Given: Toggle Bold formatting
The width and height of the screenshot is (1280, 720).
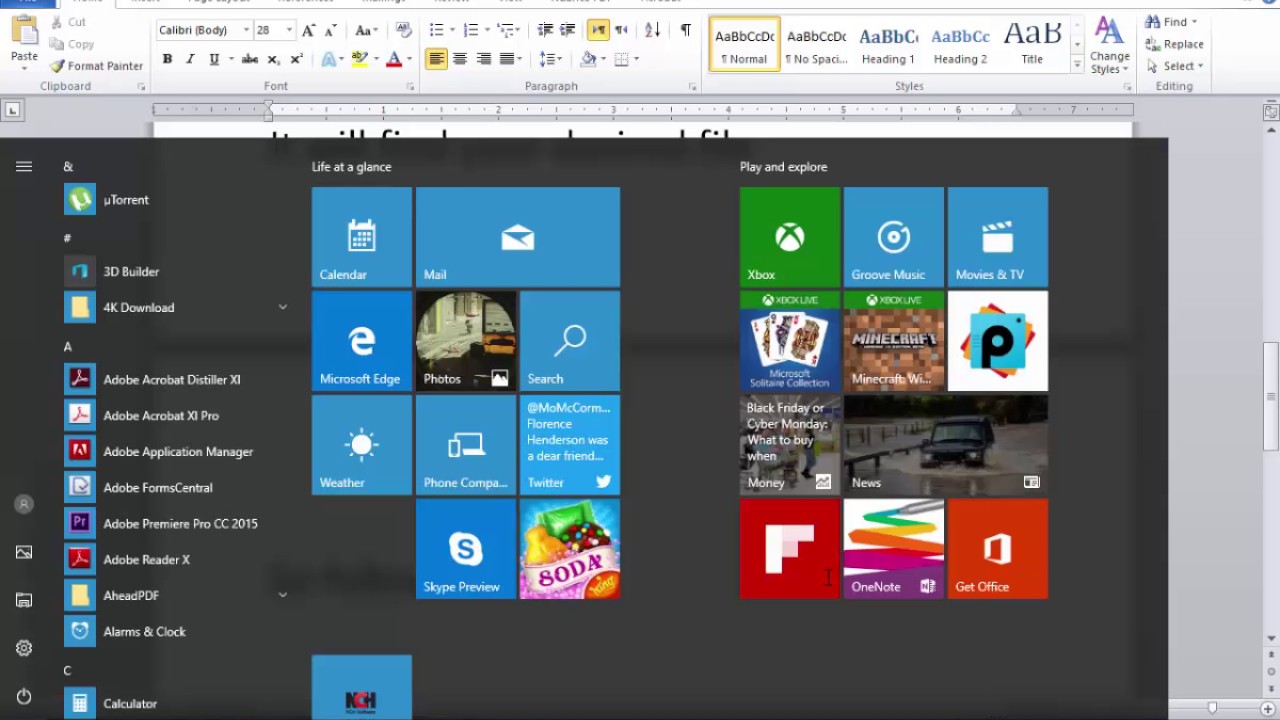Looking at the screenshot, I should (167, 59).
